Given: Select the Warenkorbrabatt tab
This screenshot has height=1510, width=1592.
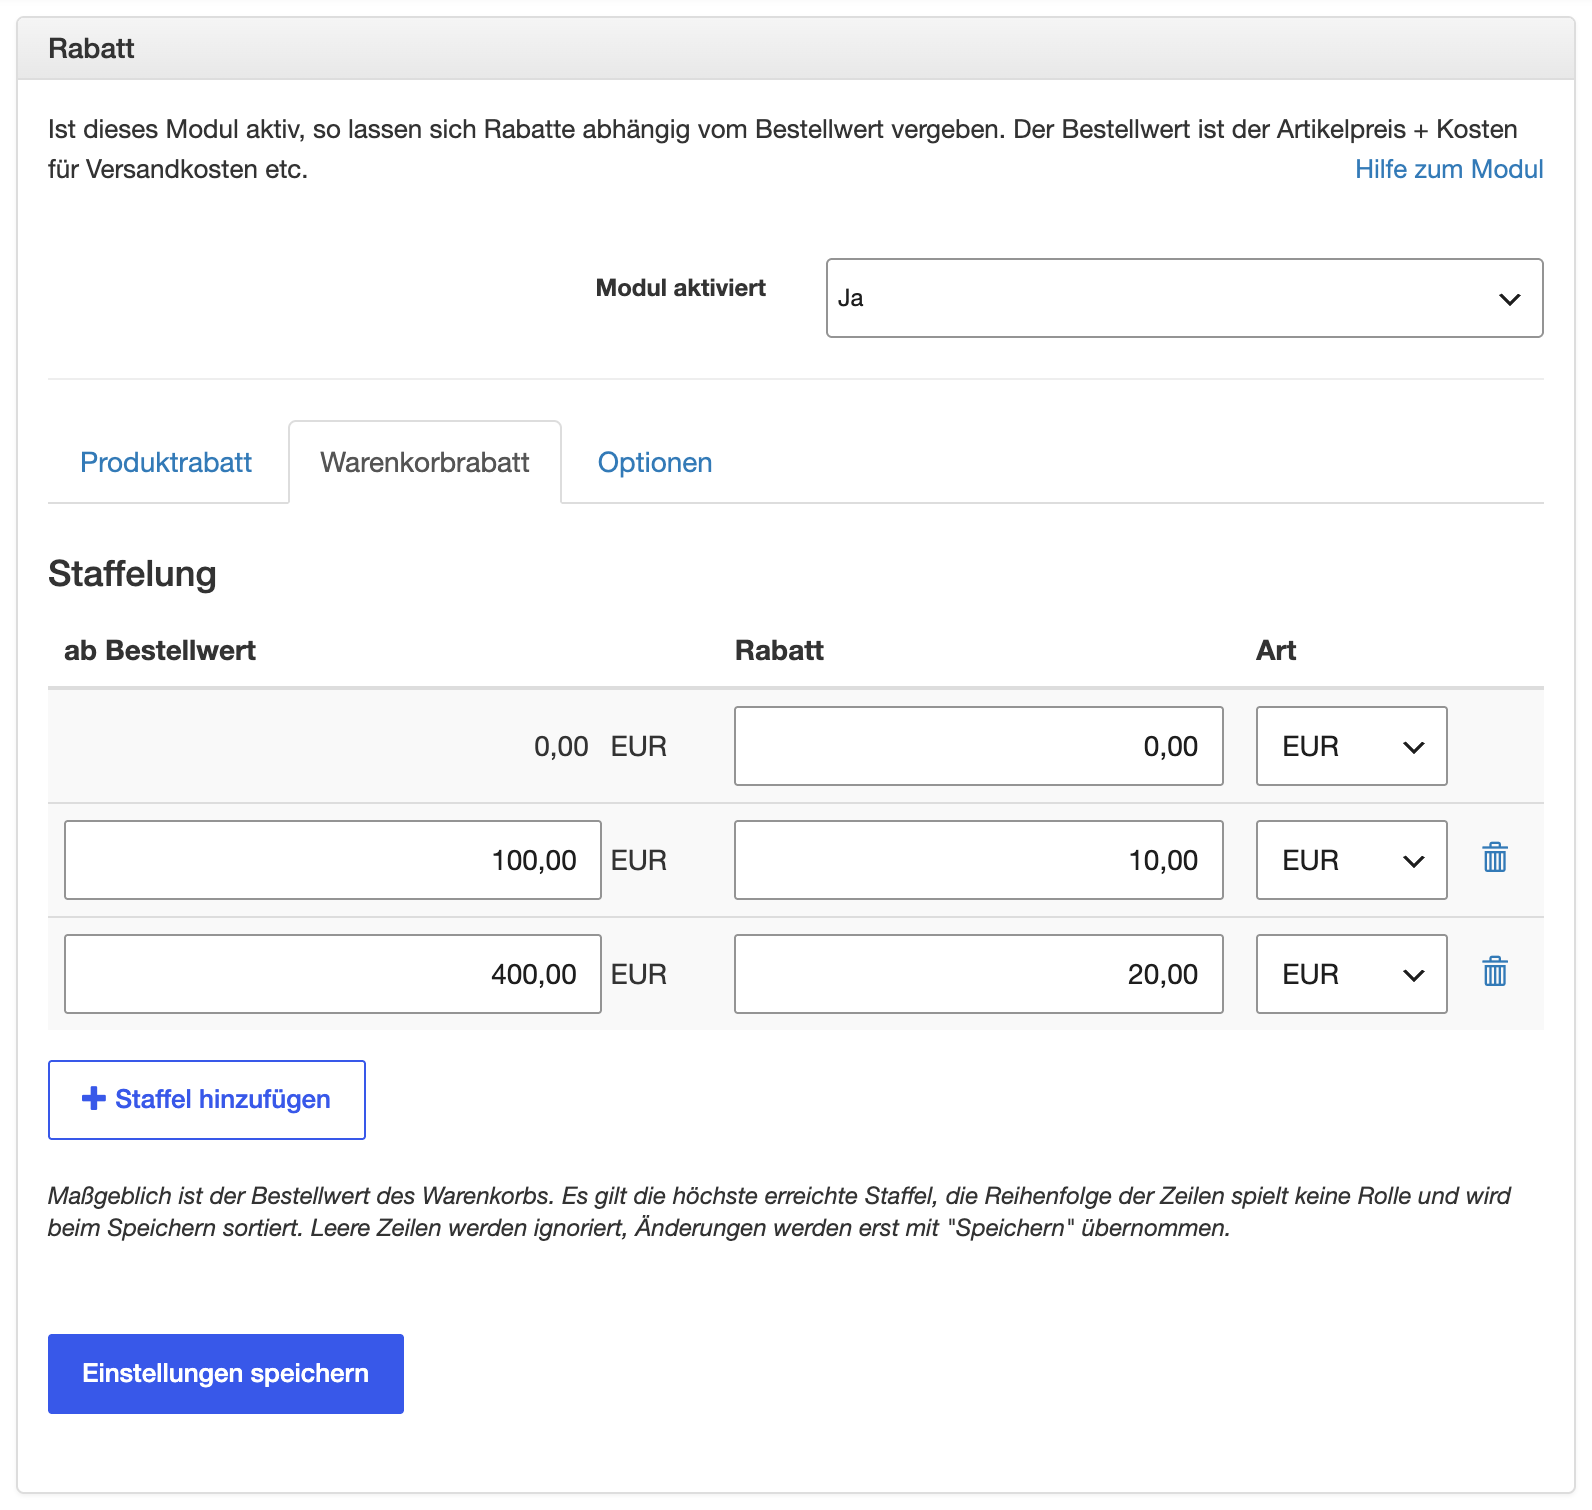Looking at the screenshot, I should click(x=425, y=462).
